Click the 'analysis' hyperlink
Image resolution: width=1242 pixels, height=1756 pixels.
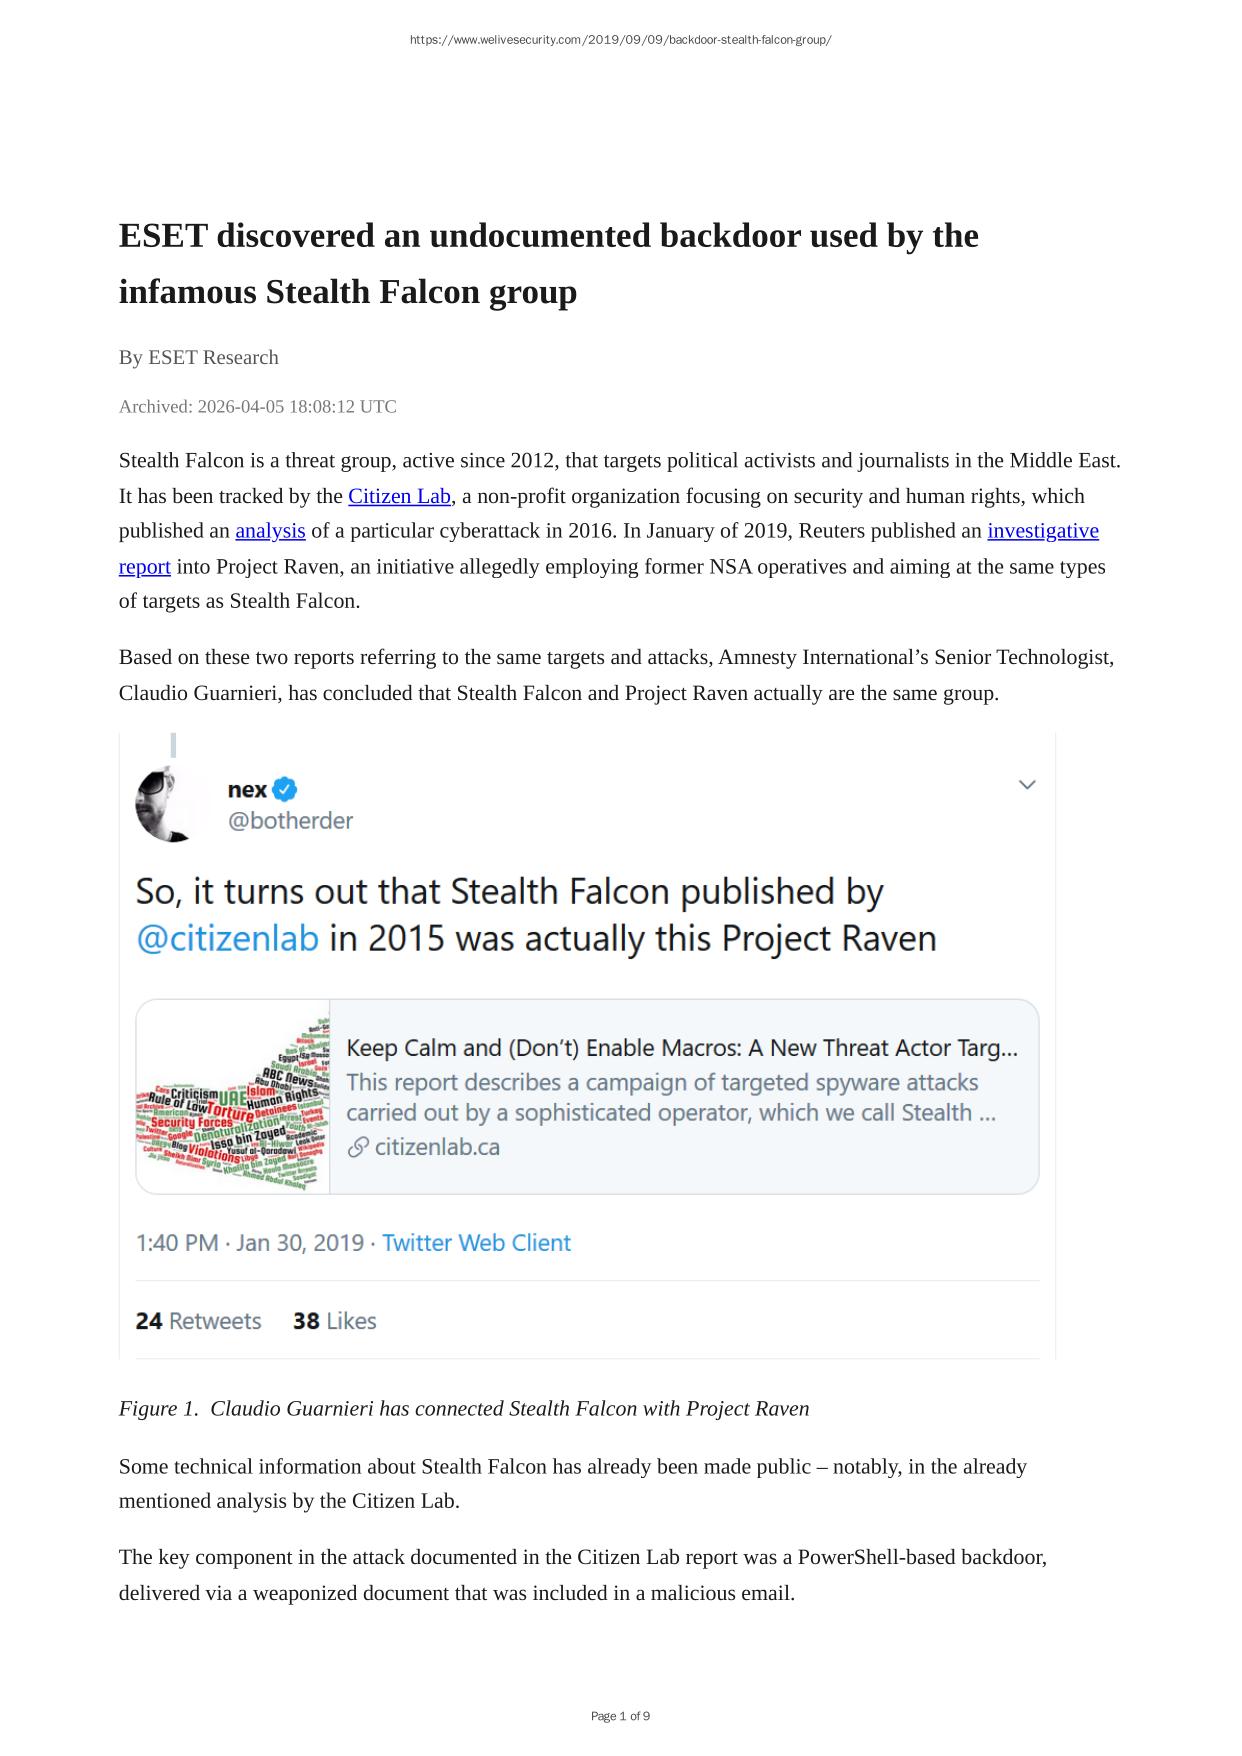pyautogui.click(x=270, y=531)
